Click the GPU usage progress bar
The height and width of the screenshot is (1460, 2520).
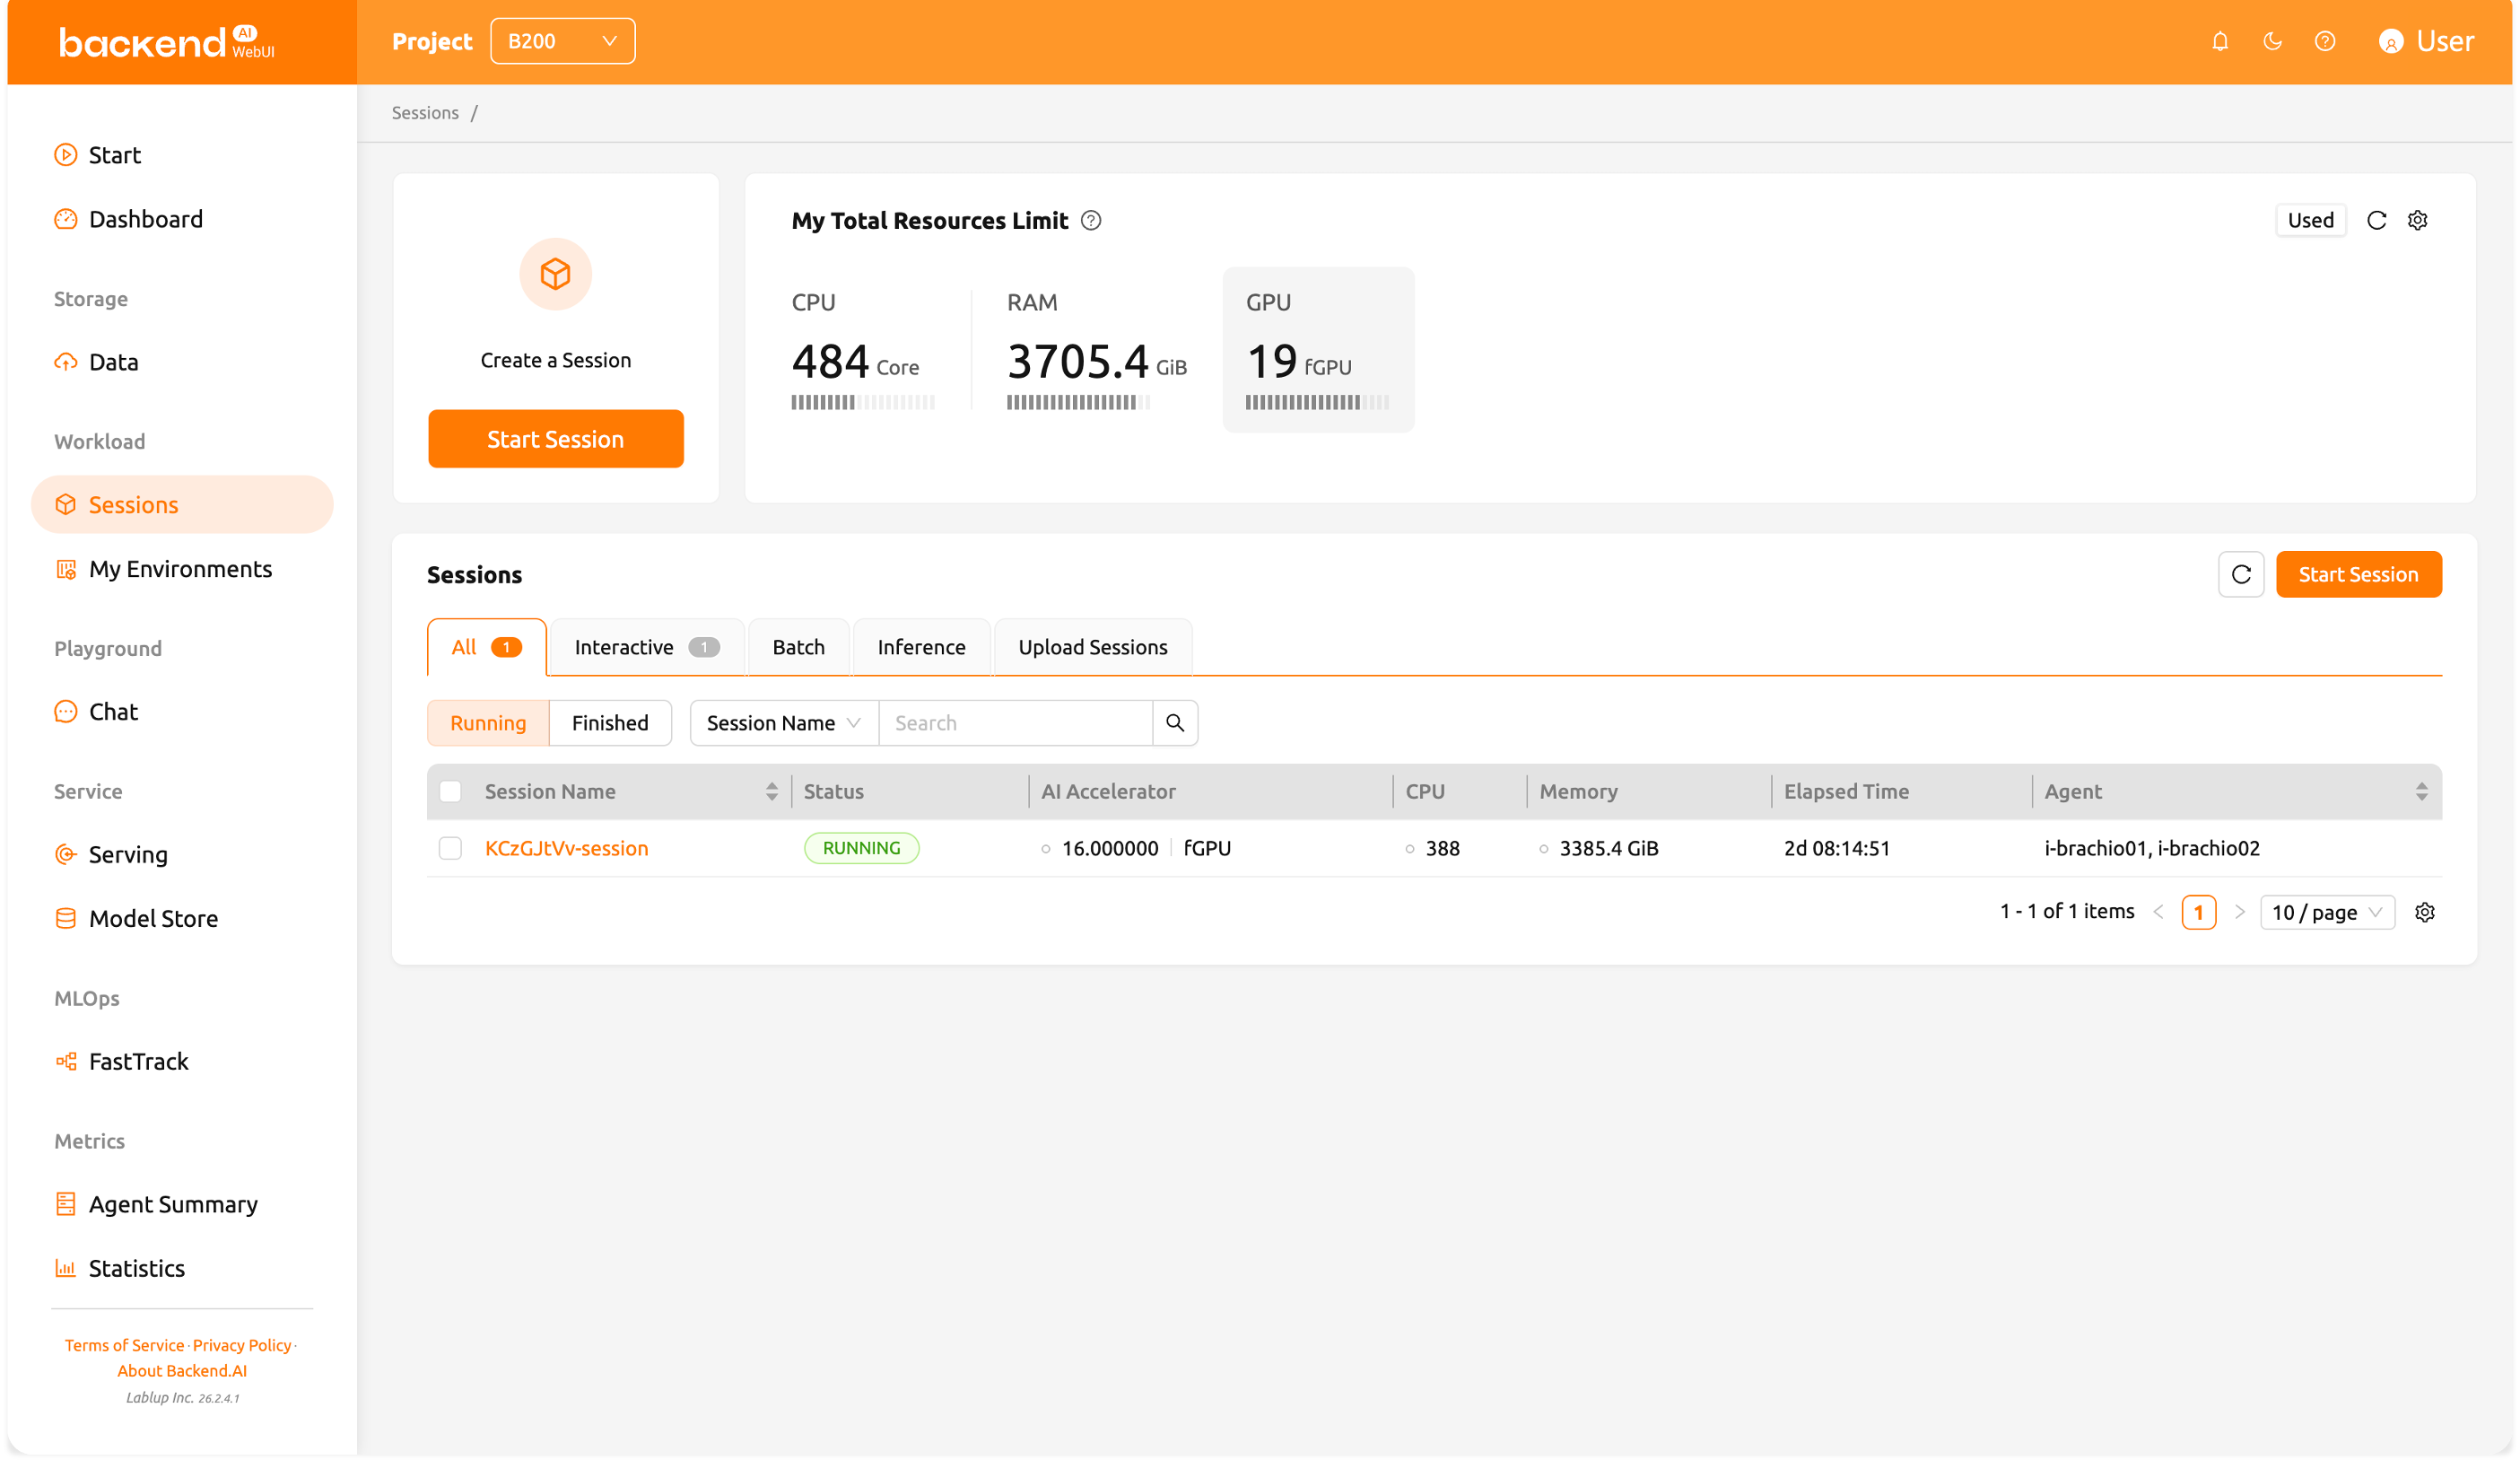(x=1316, y=402)
